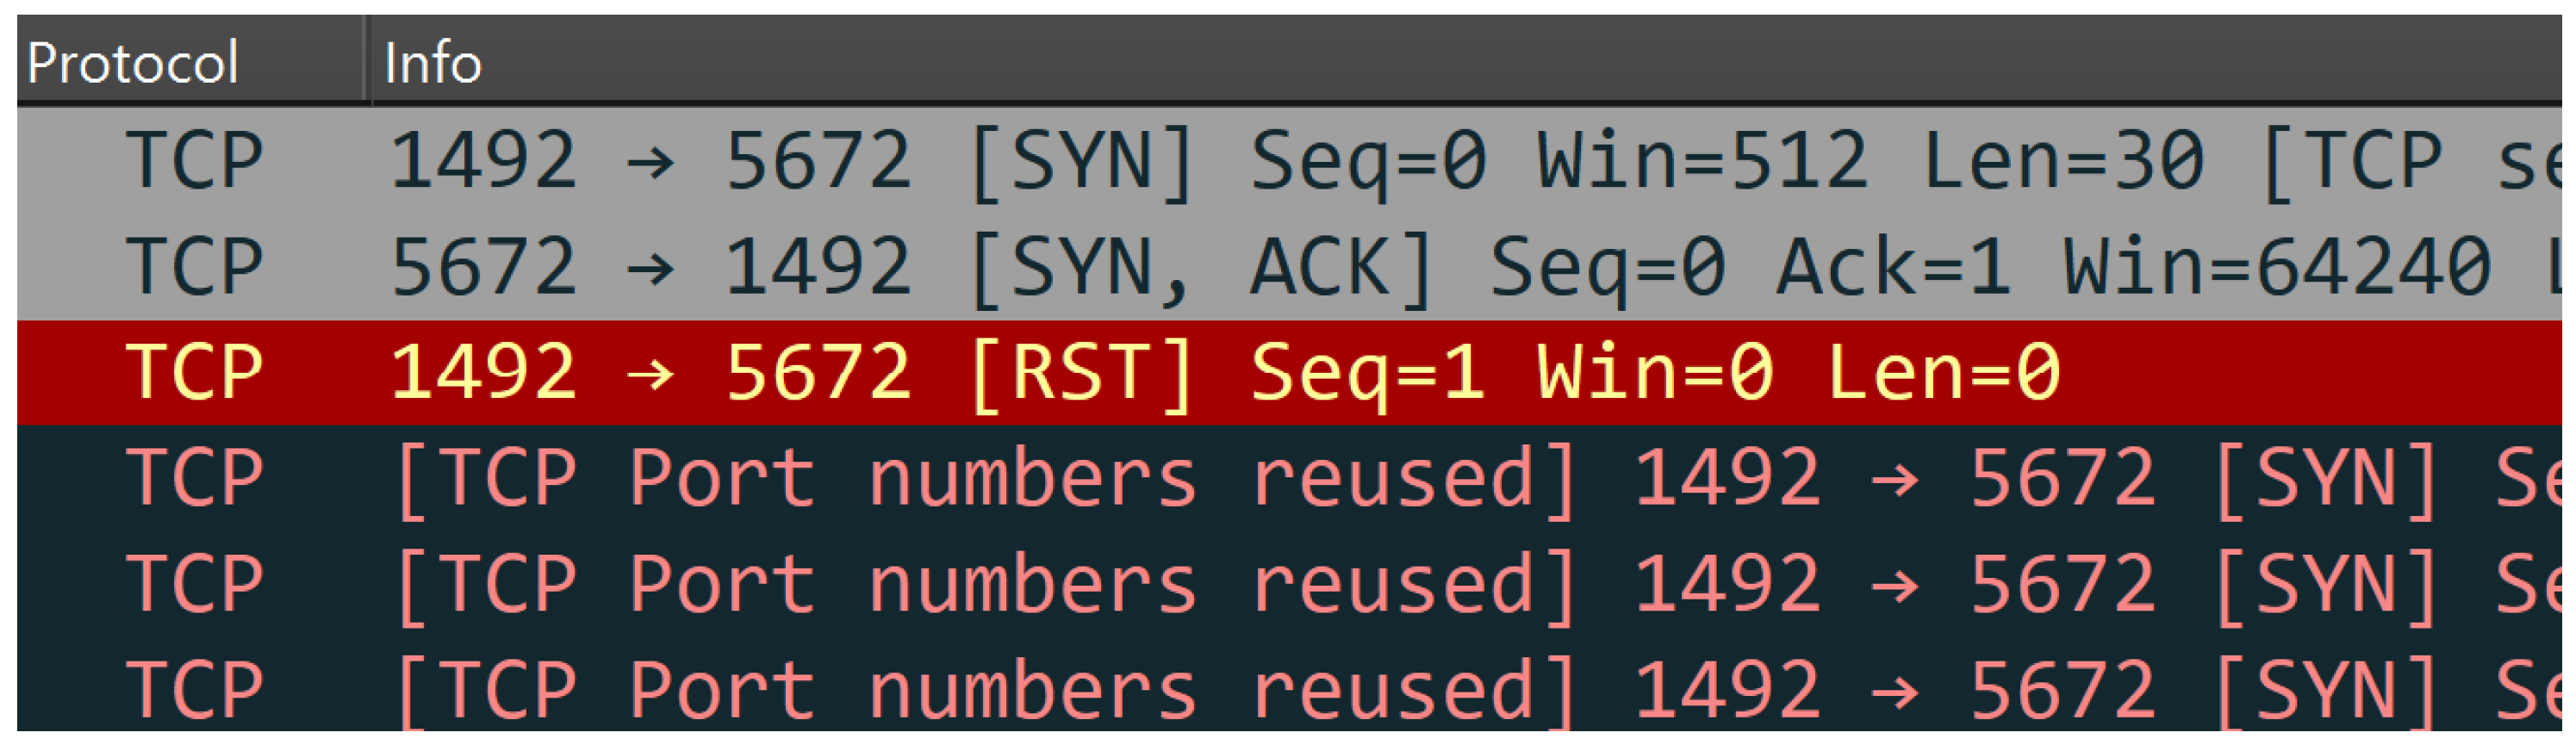Click the Seq=0 Win=512 text in first row

1559,161
